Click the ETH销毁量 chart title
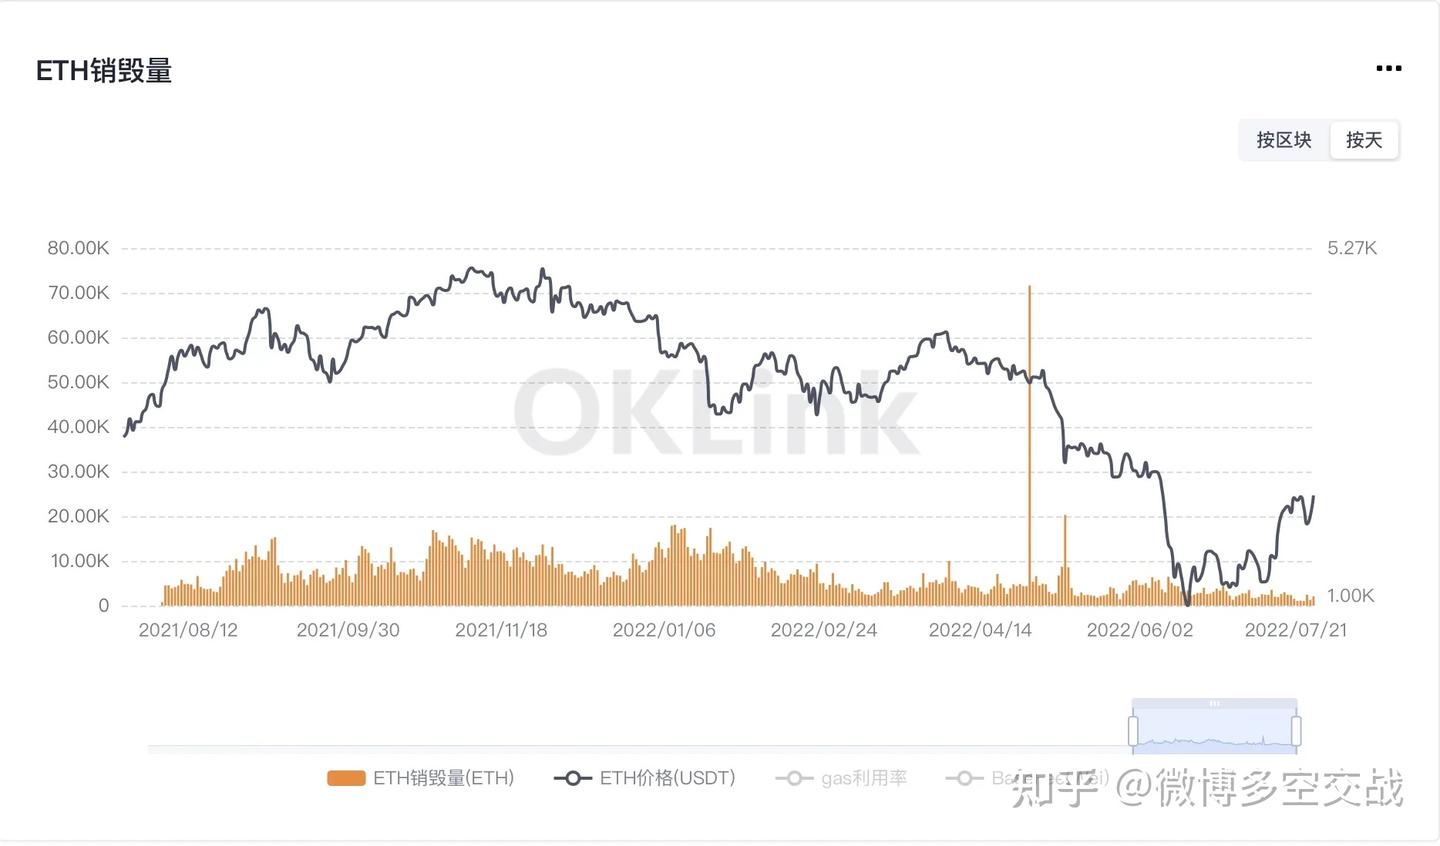 point(104,71)
